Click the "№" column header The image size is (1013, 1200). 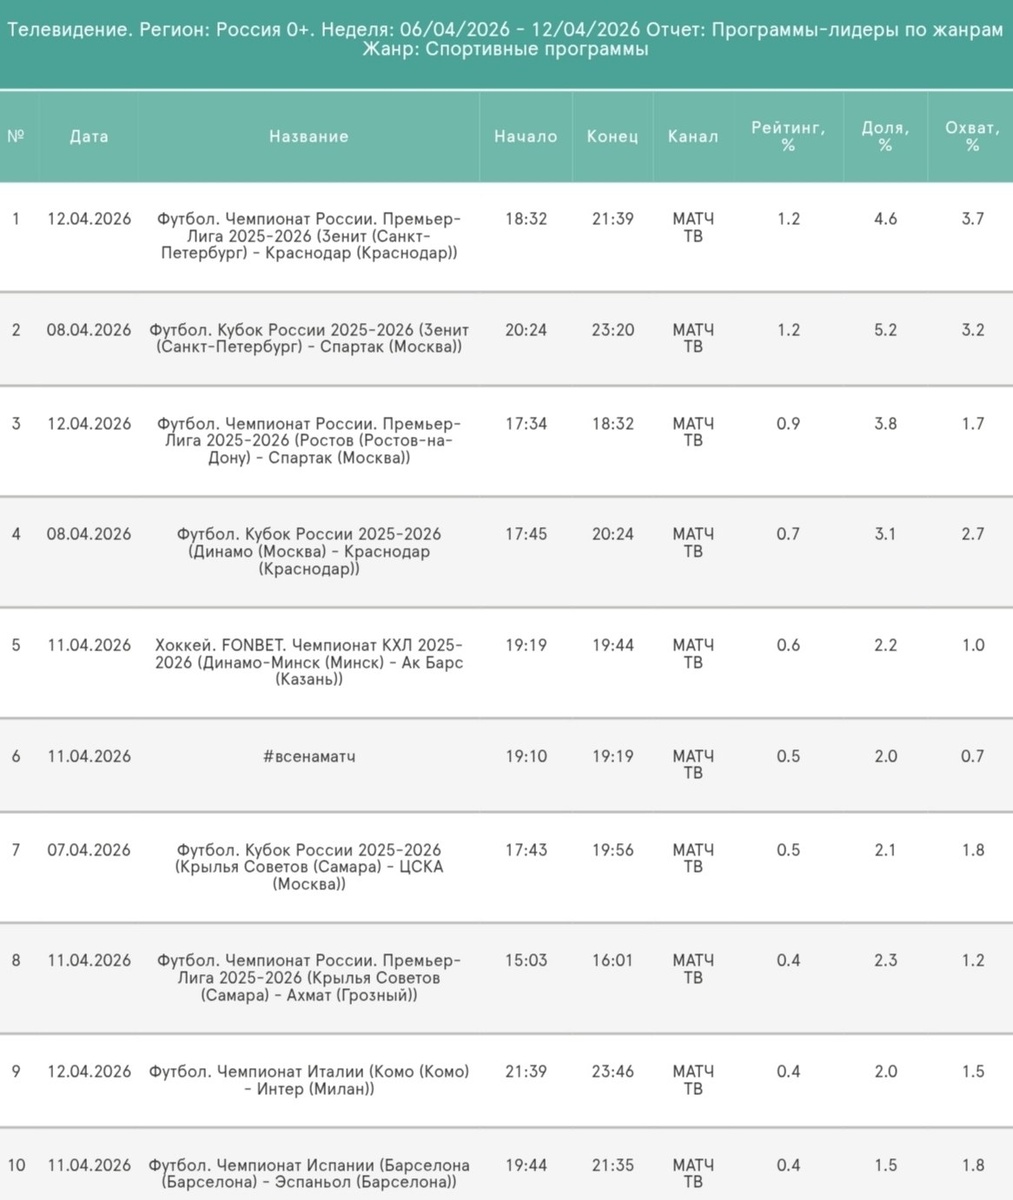(x=15, y=137)
